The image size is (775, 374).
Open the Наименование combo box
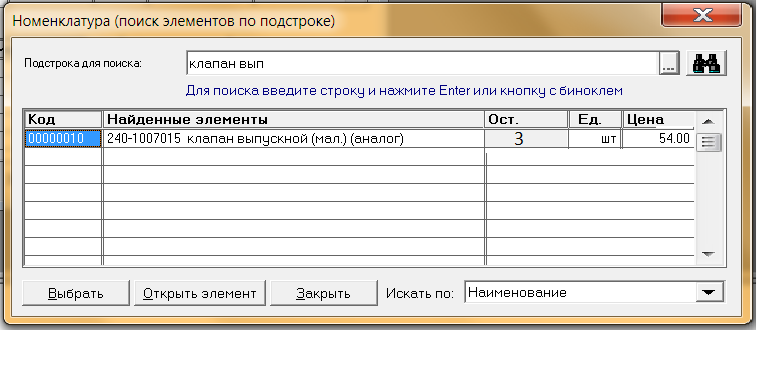pyautogui.click(x=594, y=292)
